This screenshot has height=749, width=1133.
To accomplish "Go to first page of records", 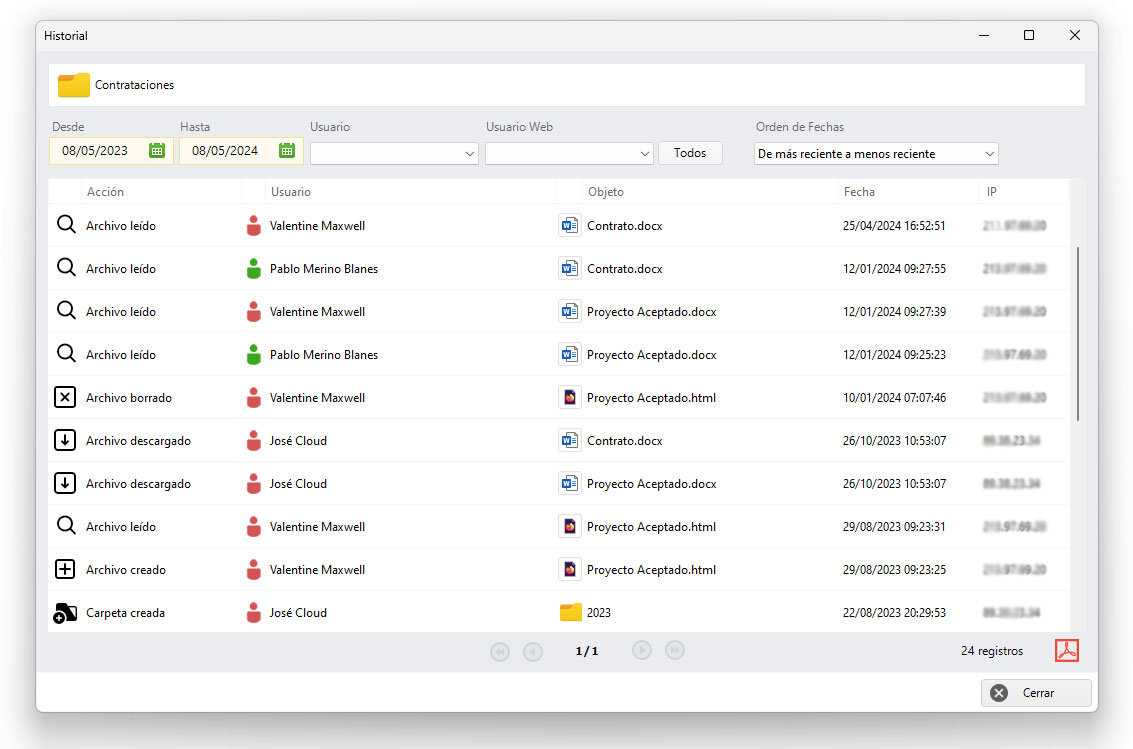I will point(499,651).
